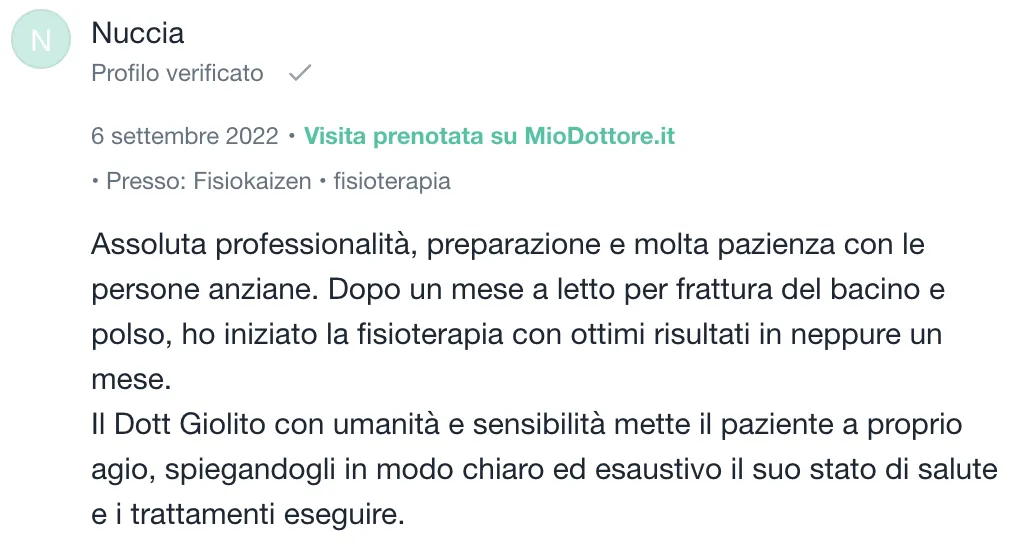Select the date 6 settembre 2022
1016x557 pixels.
185,136
